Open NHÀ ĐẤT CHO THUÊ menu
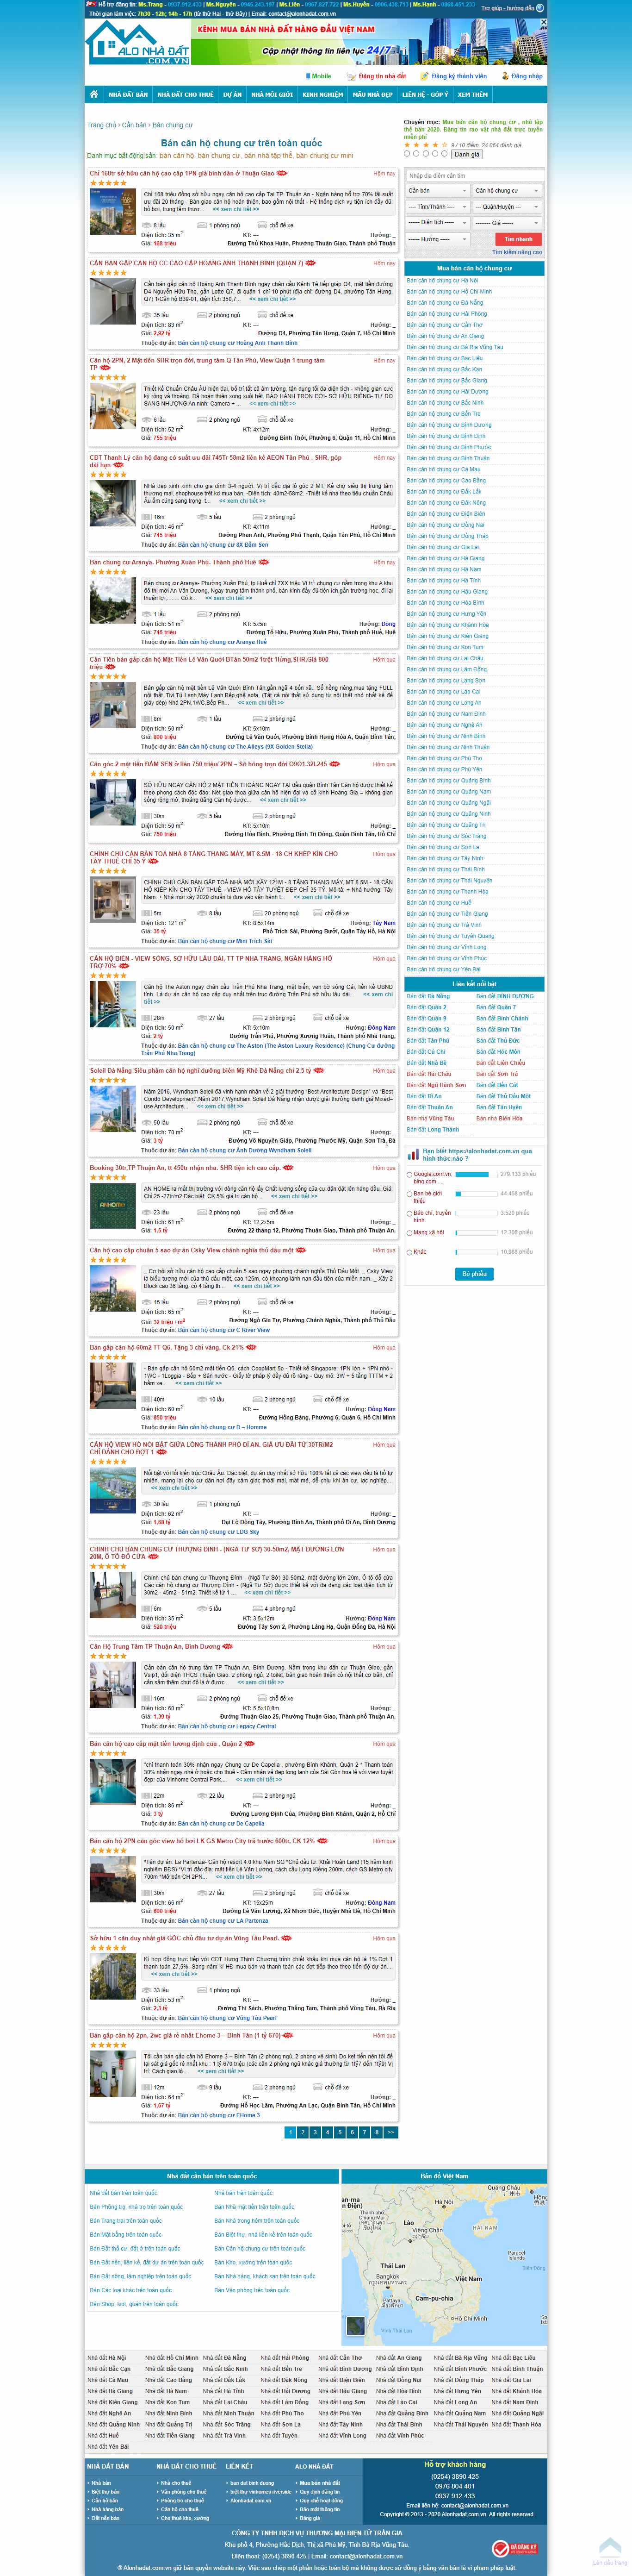The height and width of the screenshot is (2576, 632). [185, 95]
